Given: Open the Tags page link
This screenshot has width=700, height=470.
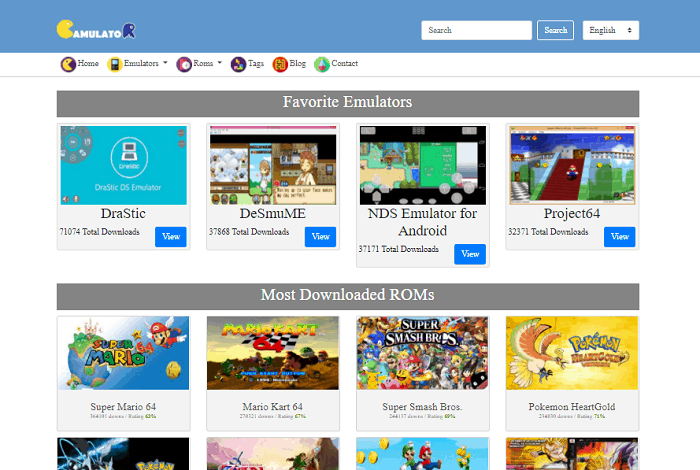Looking at the screenshot, I should 256,63.
